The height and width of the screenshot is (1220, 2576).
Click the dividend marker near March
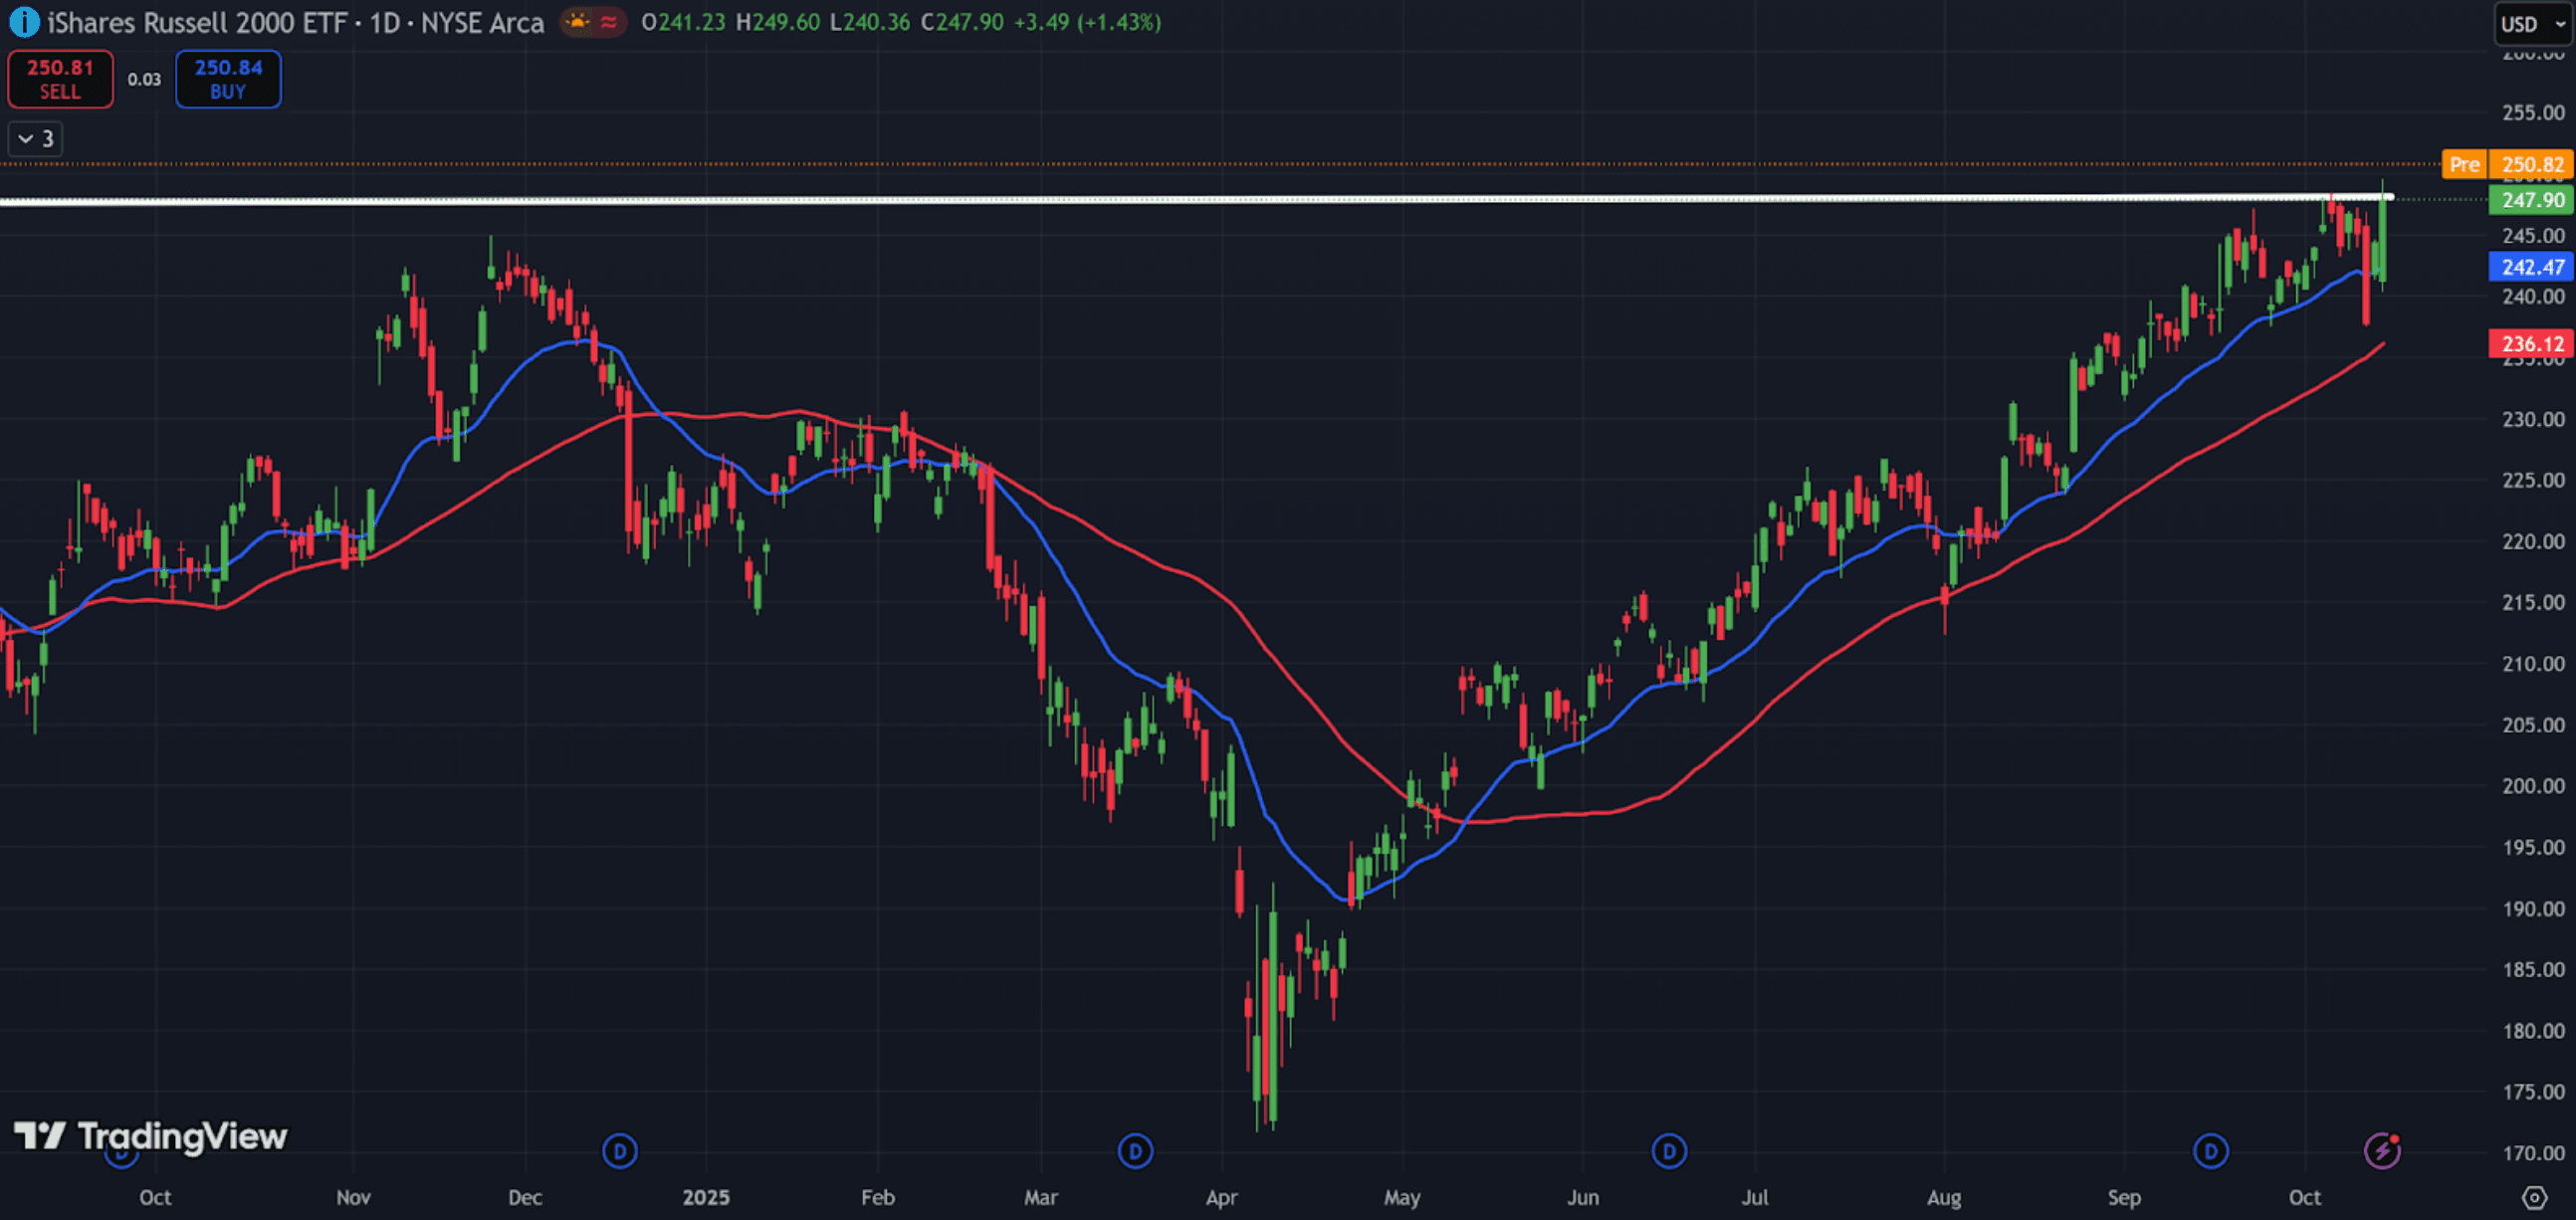point(1134,1151)
